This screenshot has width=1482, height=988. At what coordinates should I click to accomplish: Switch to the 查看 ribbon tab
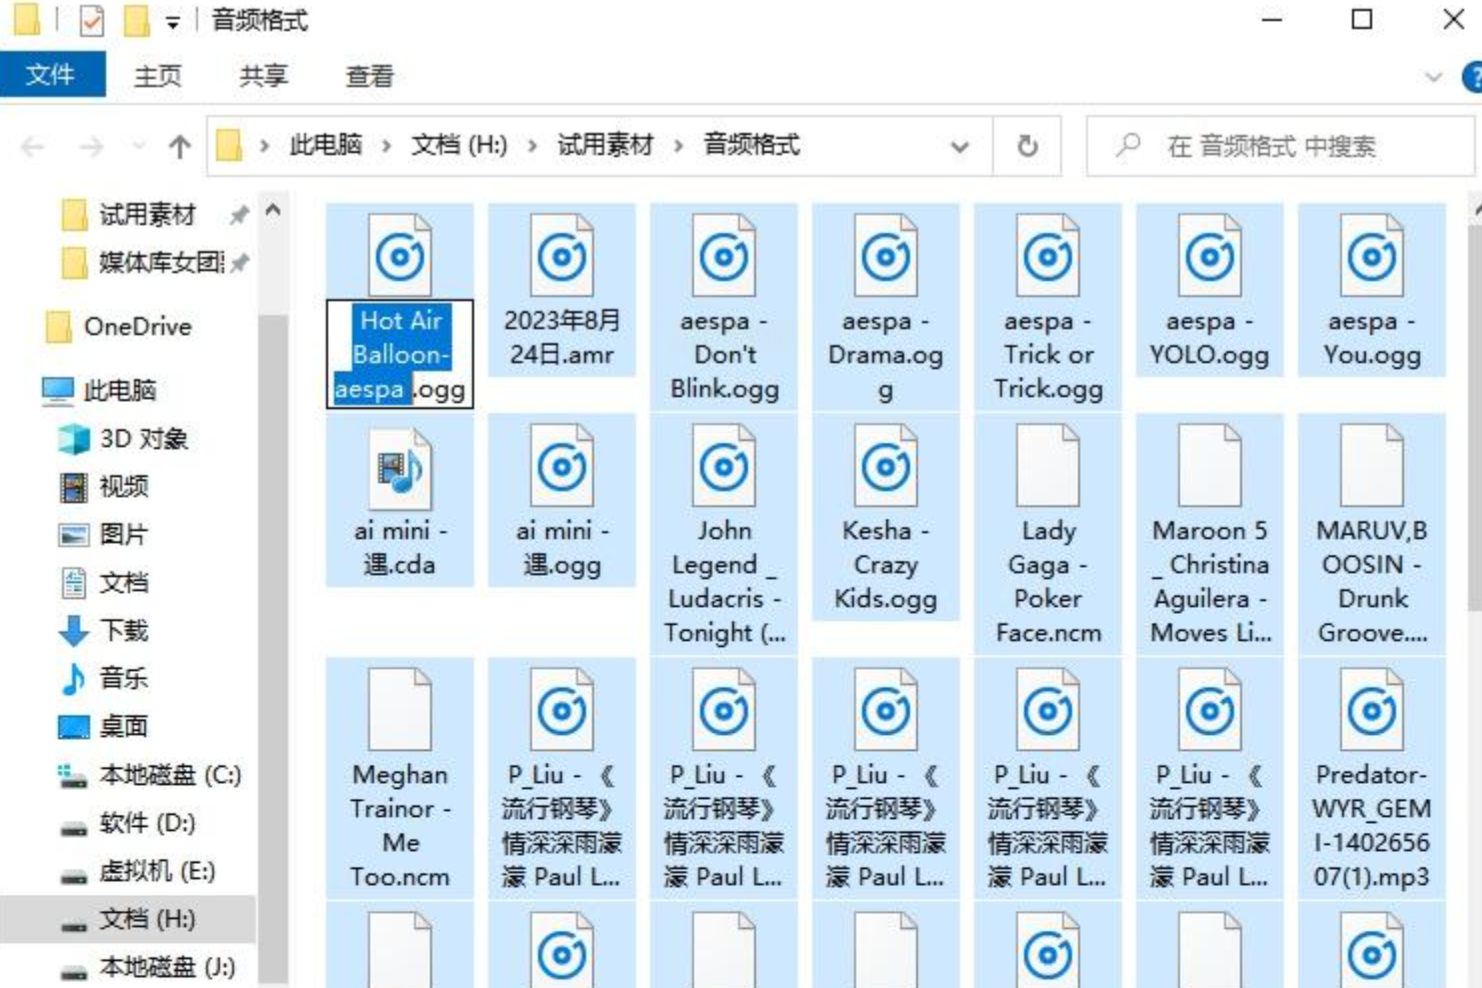pyautogui.click(x=370, y=76)
